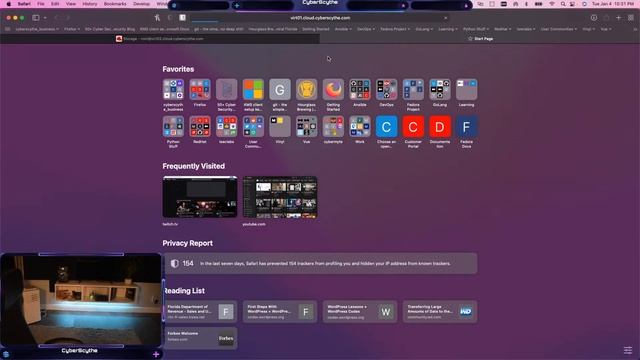Expand the Learning bookmarks bar folder
Image resolution: width=640 pixels, height=360 pixels.
coord(448,29)
